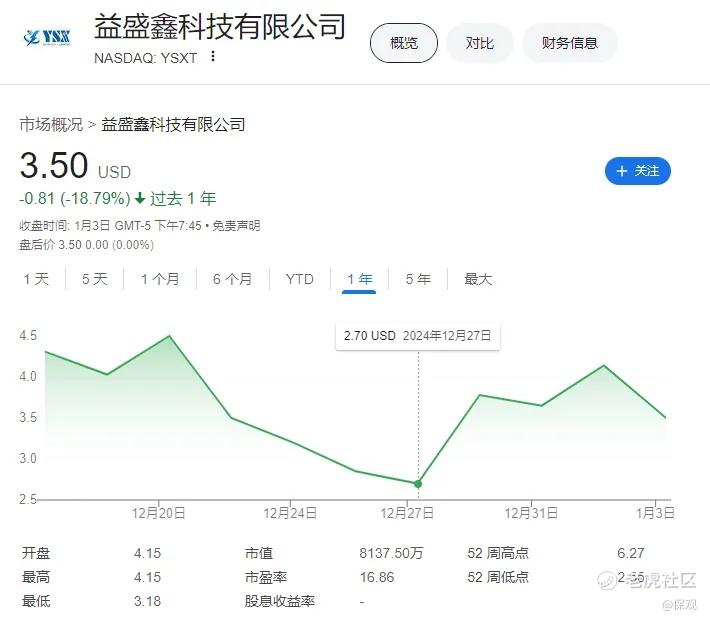The height and width of the screenshot is (621, 710).
Task: Switch chart to 1 个月 range
Action: pyautogui.click(x=160, y=279)
